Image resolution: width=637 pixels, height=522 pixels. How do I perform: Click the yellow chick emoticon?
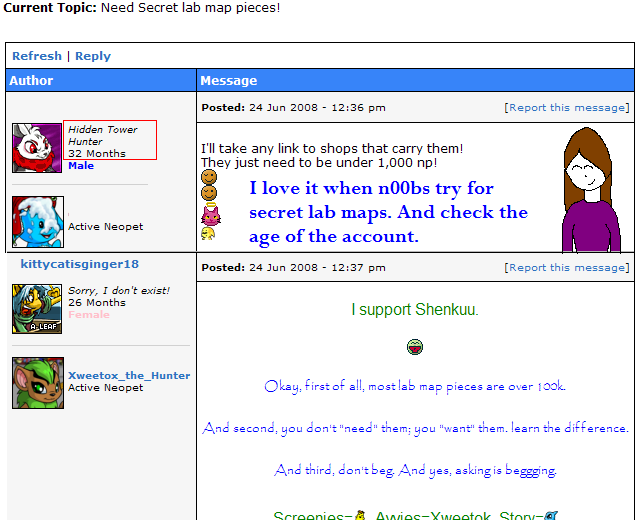[x=208, y=234]
